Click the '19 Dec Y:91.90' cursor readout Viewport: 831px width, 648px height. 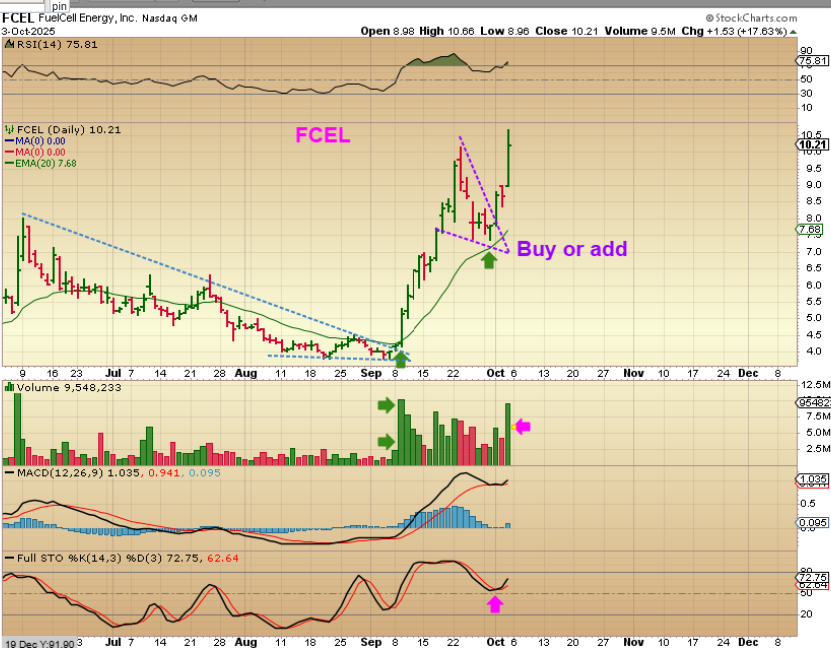click(38, 643)
